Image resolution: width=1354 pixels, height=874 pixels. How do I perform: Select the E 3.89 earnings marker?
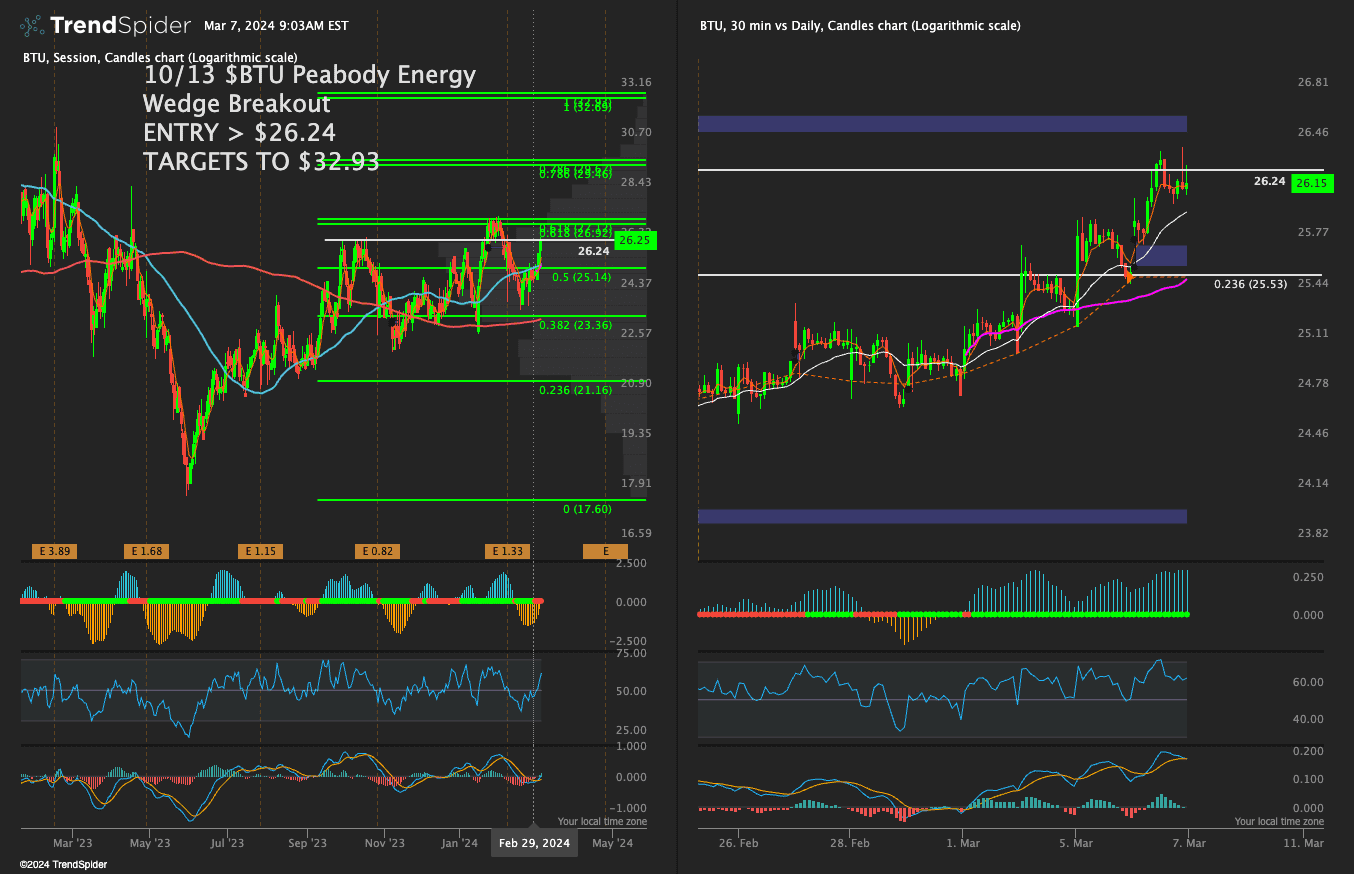coord(53,551)
